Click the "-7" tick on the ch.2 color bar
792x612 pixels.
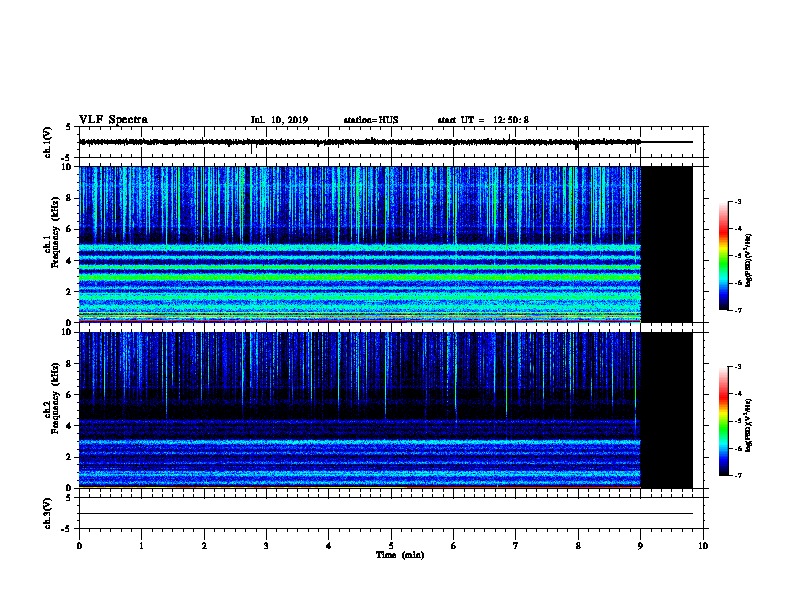point(737,476)
